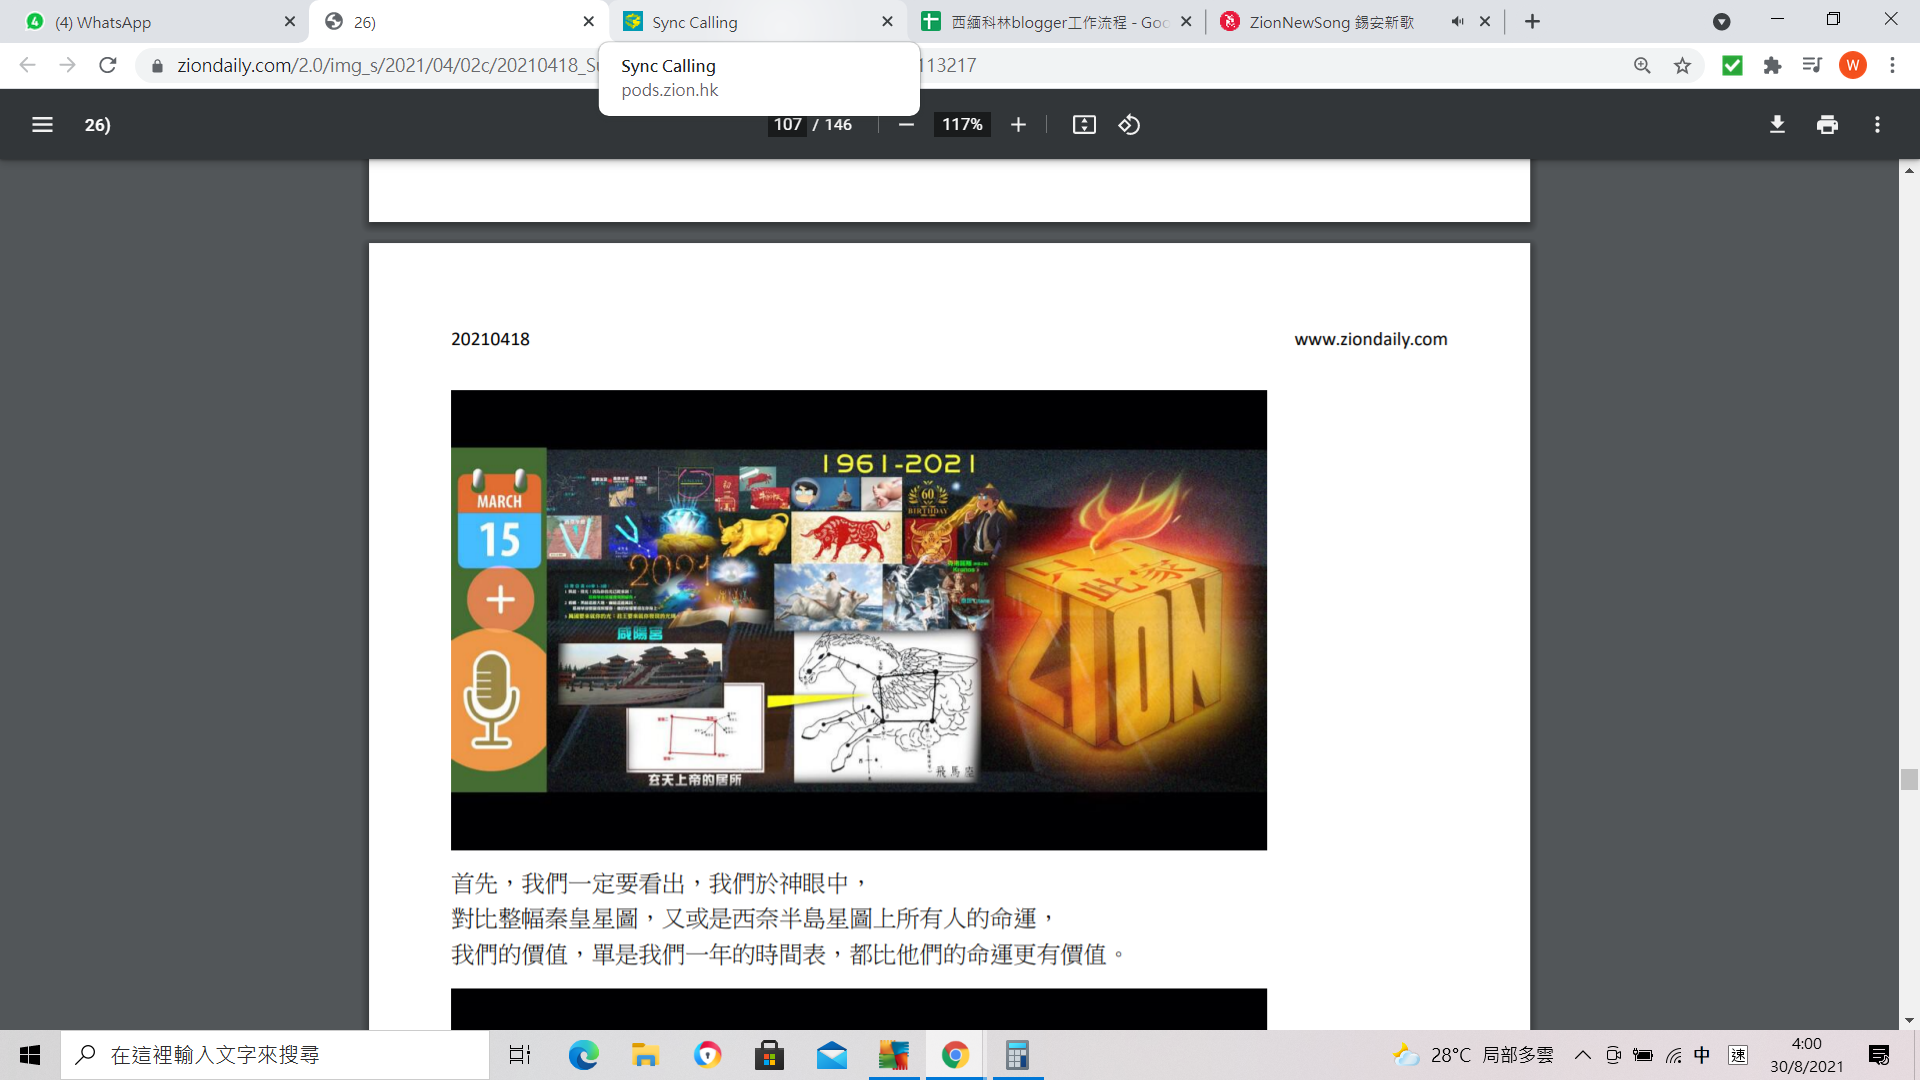This screenshot has width=1920, height=1080.
Task: Close the Sync Calling tab
Action: click(887, 22)
